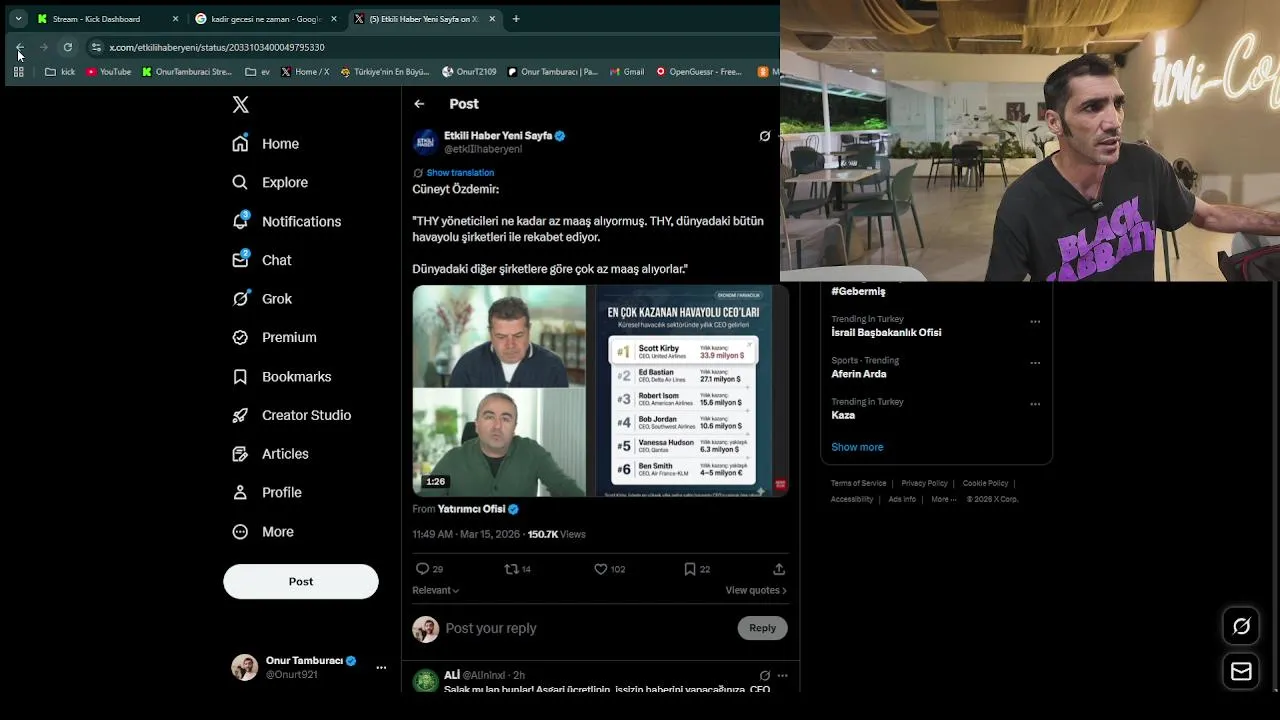Screen dimensions: 1280x720
Task: Open a new browser tab
Action: [516, 19]
